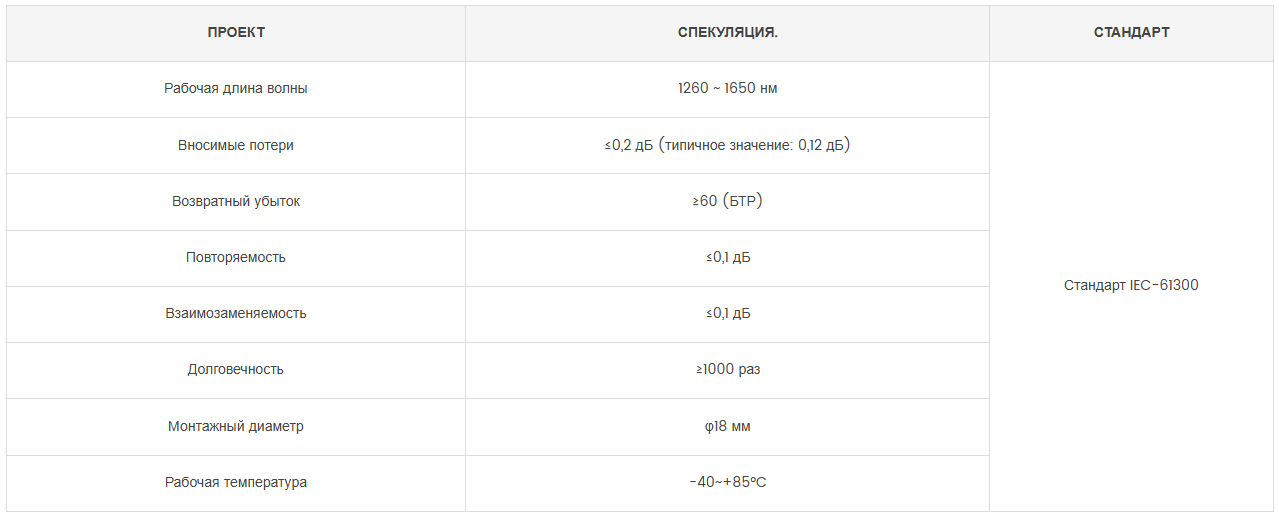Select the Долговечность row label
The width and height of the screenshot is (1279, 521).
(x=236, y=369)
